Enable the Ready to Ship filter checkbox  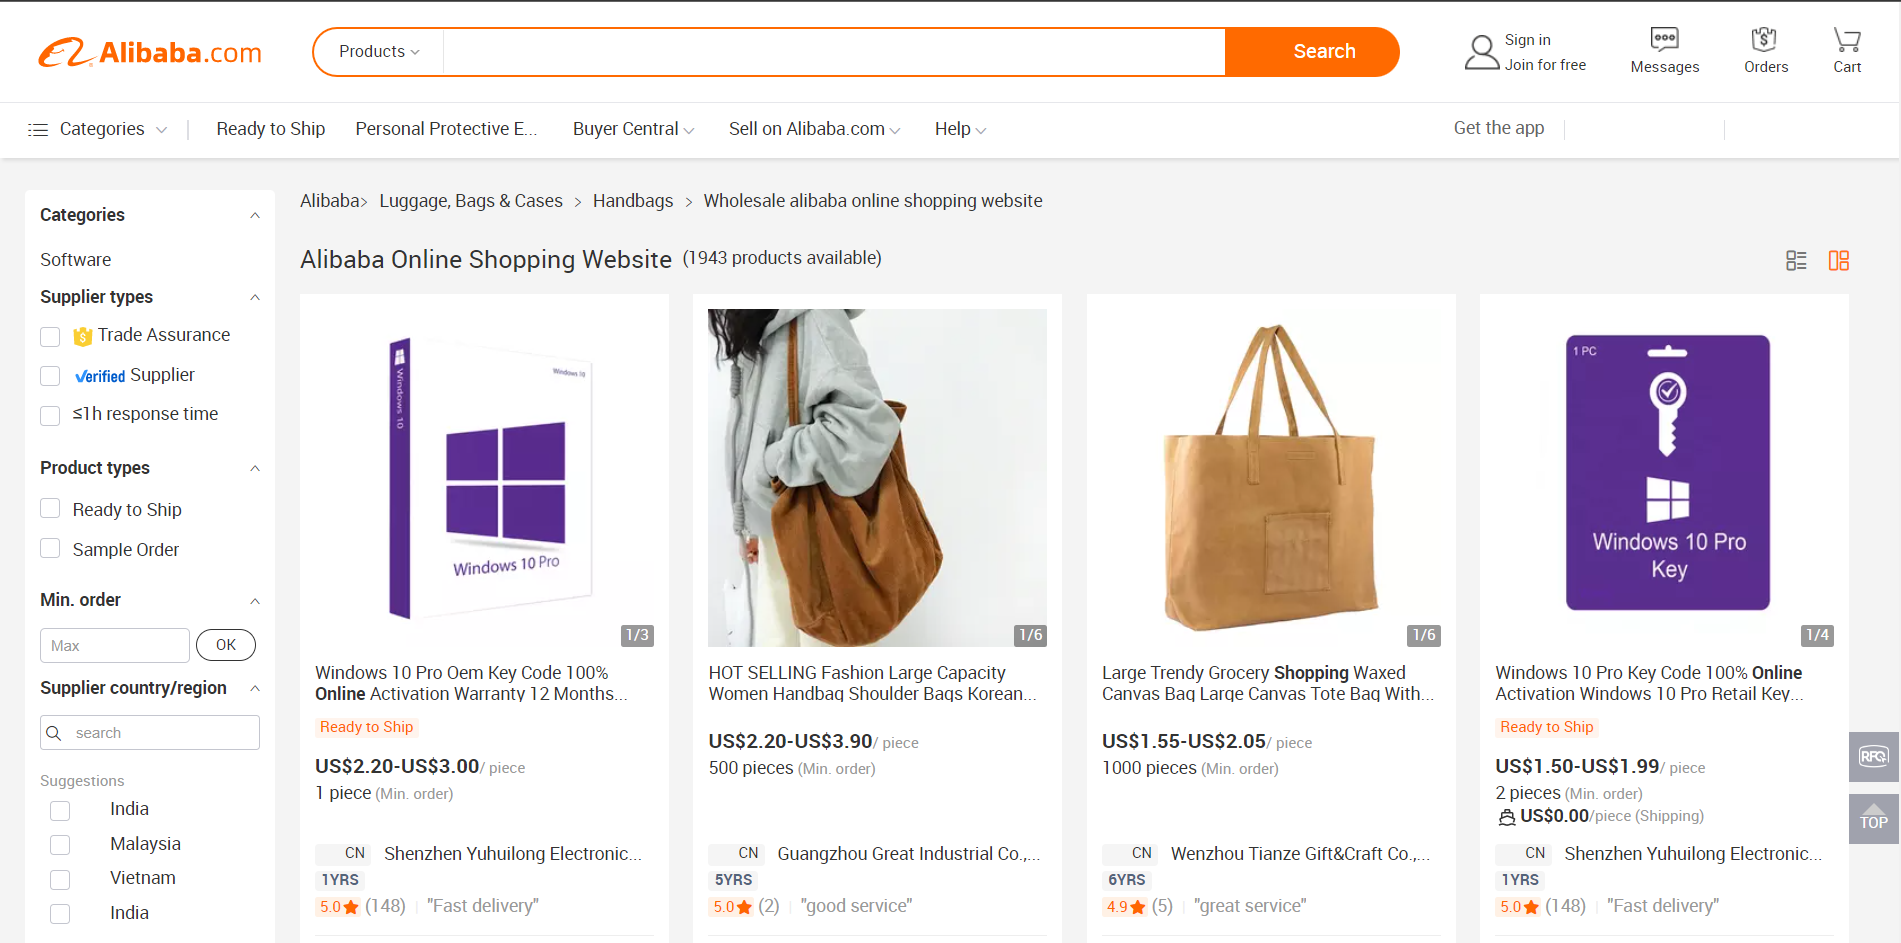pos(50,509)
